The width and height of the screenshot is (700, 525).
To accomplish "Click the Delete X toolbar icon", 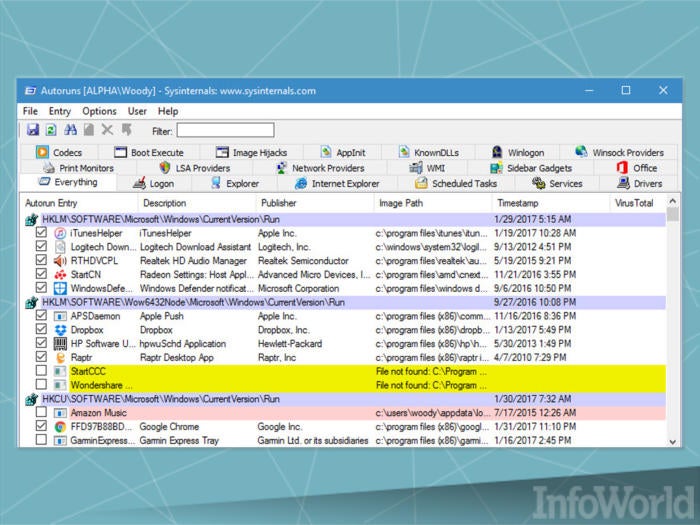I will 107,130.
